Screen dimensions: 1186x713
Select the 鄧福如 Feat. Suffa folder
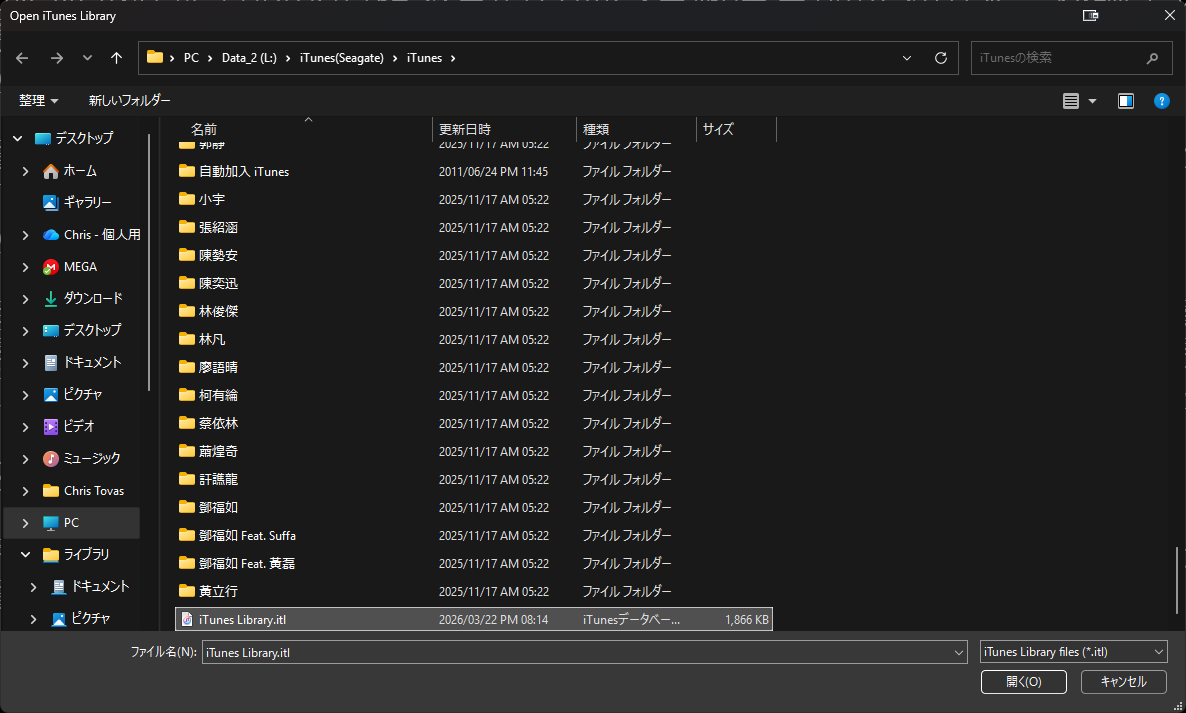point(474,535)
